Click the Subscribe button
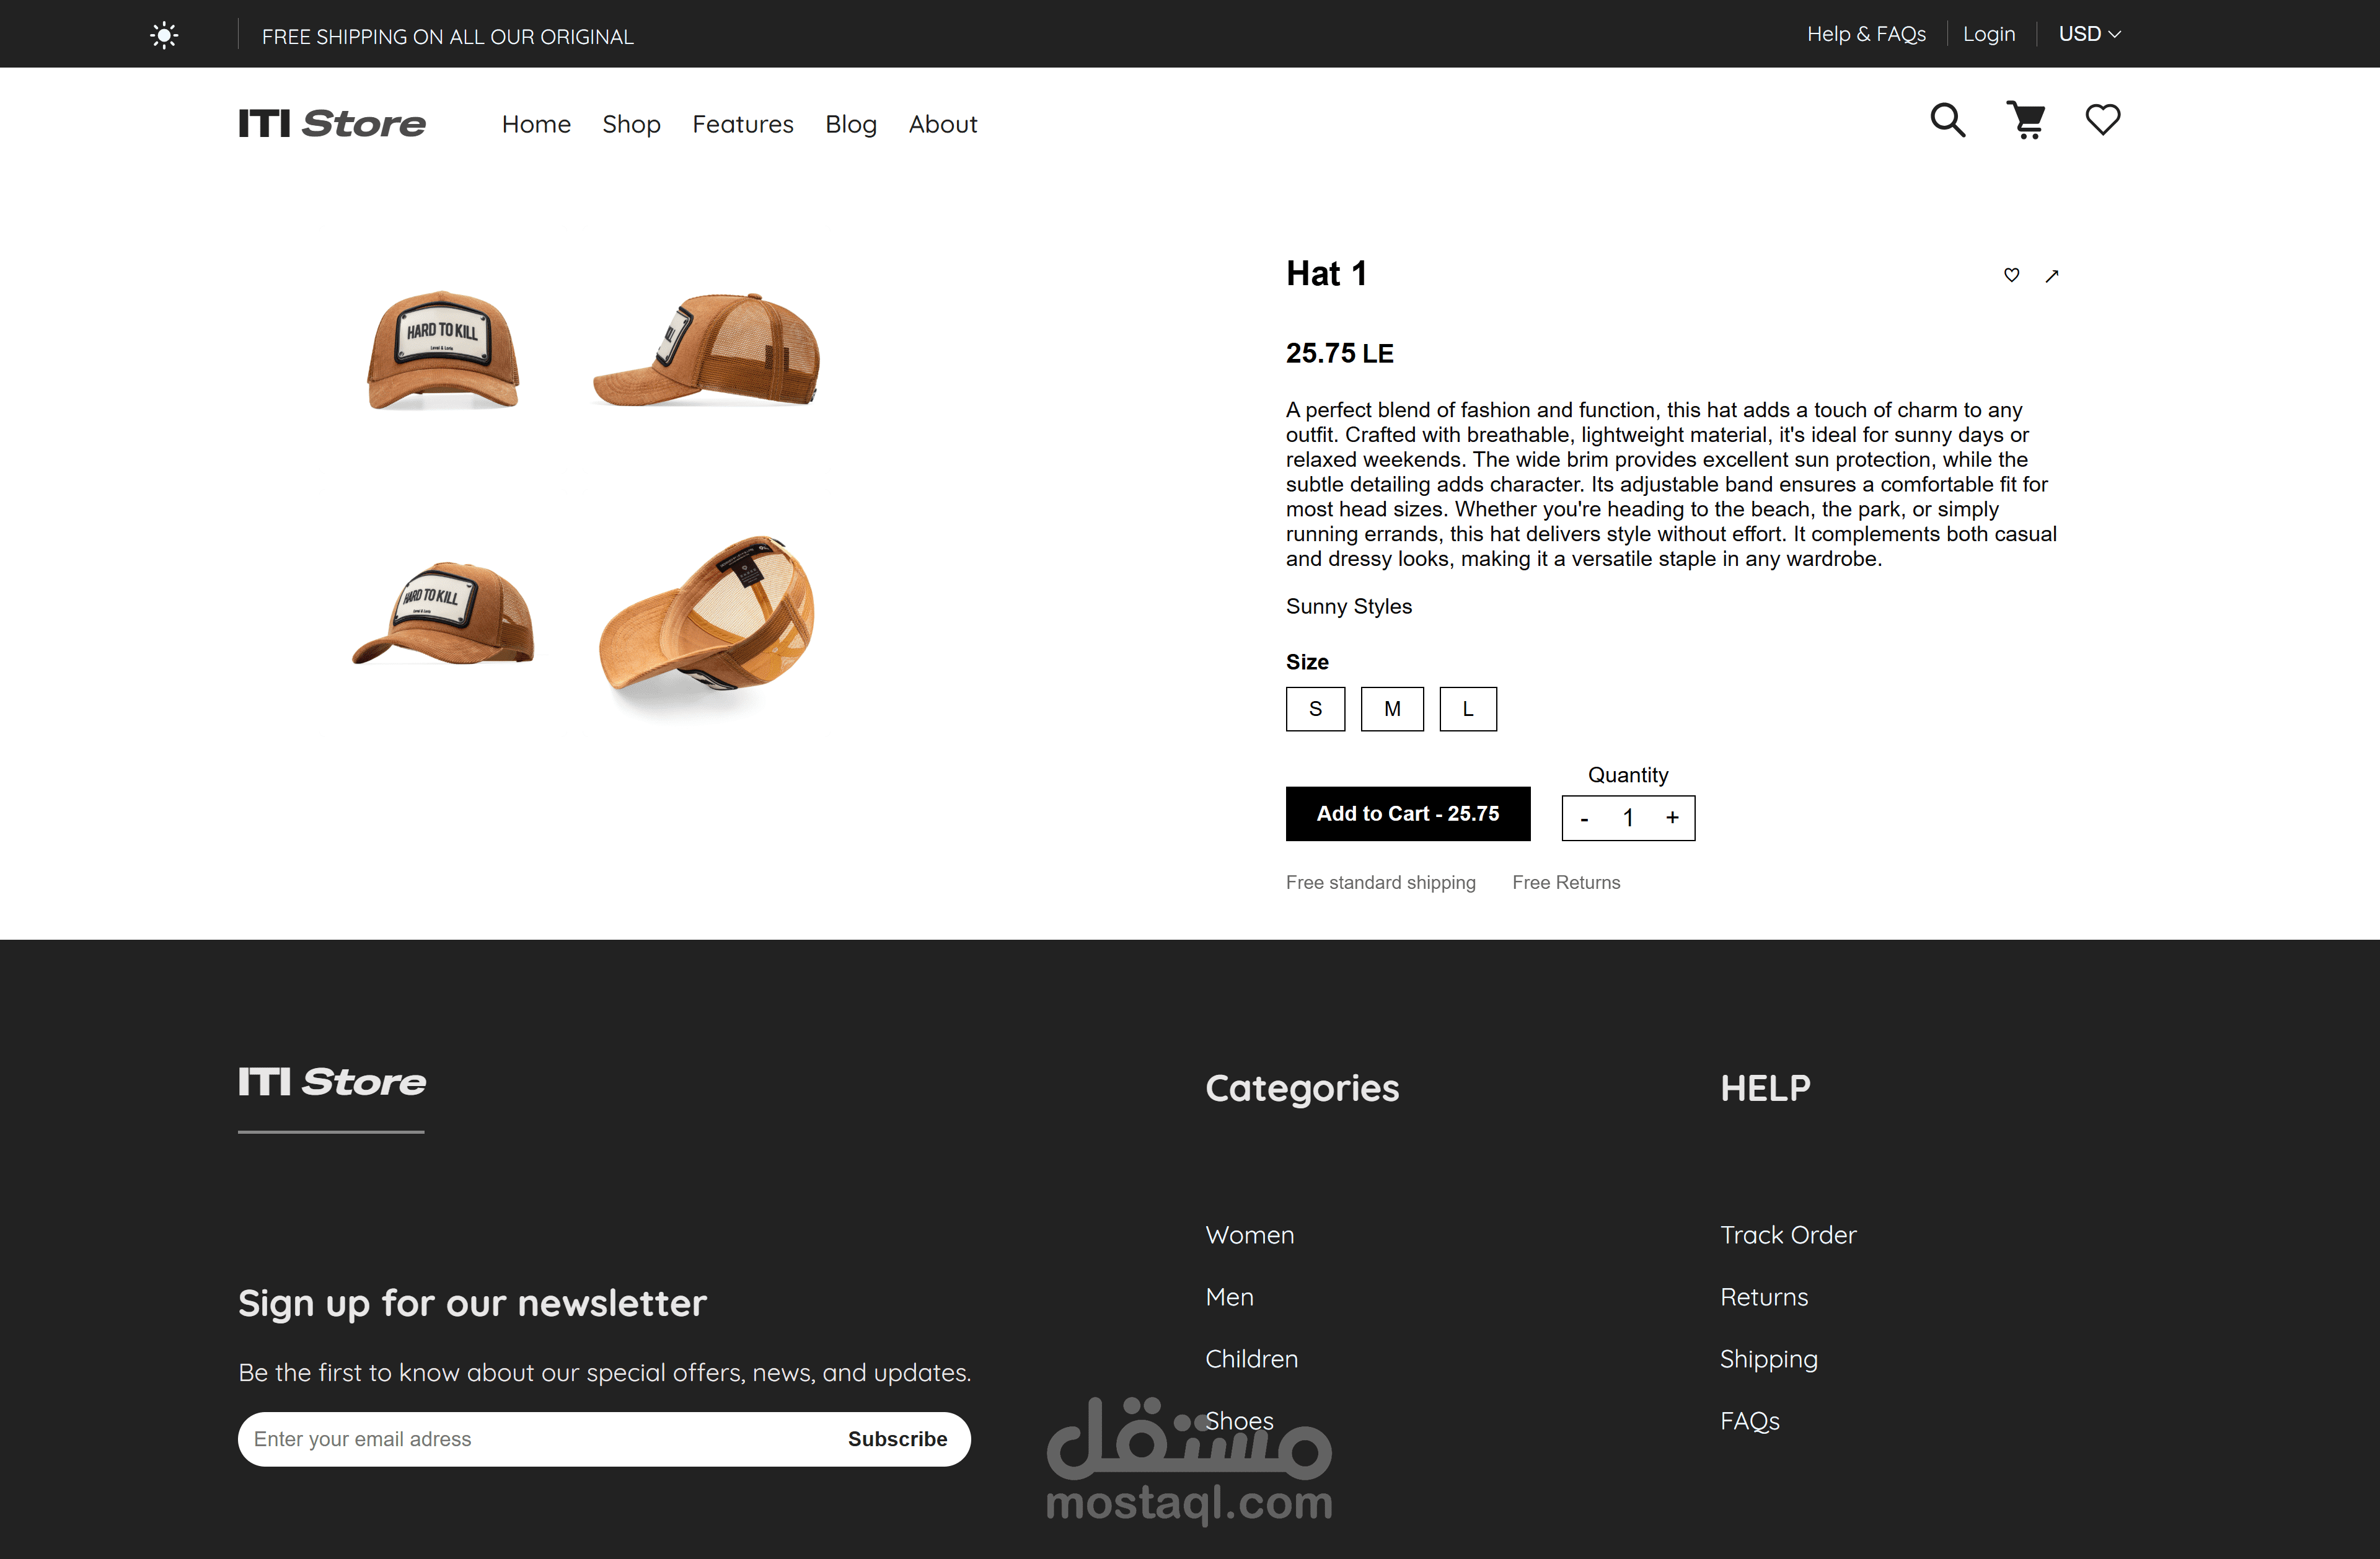Image resolution: width=2380 pixels, height=1559 pixels. [897, 1439]
